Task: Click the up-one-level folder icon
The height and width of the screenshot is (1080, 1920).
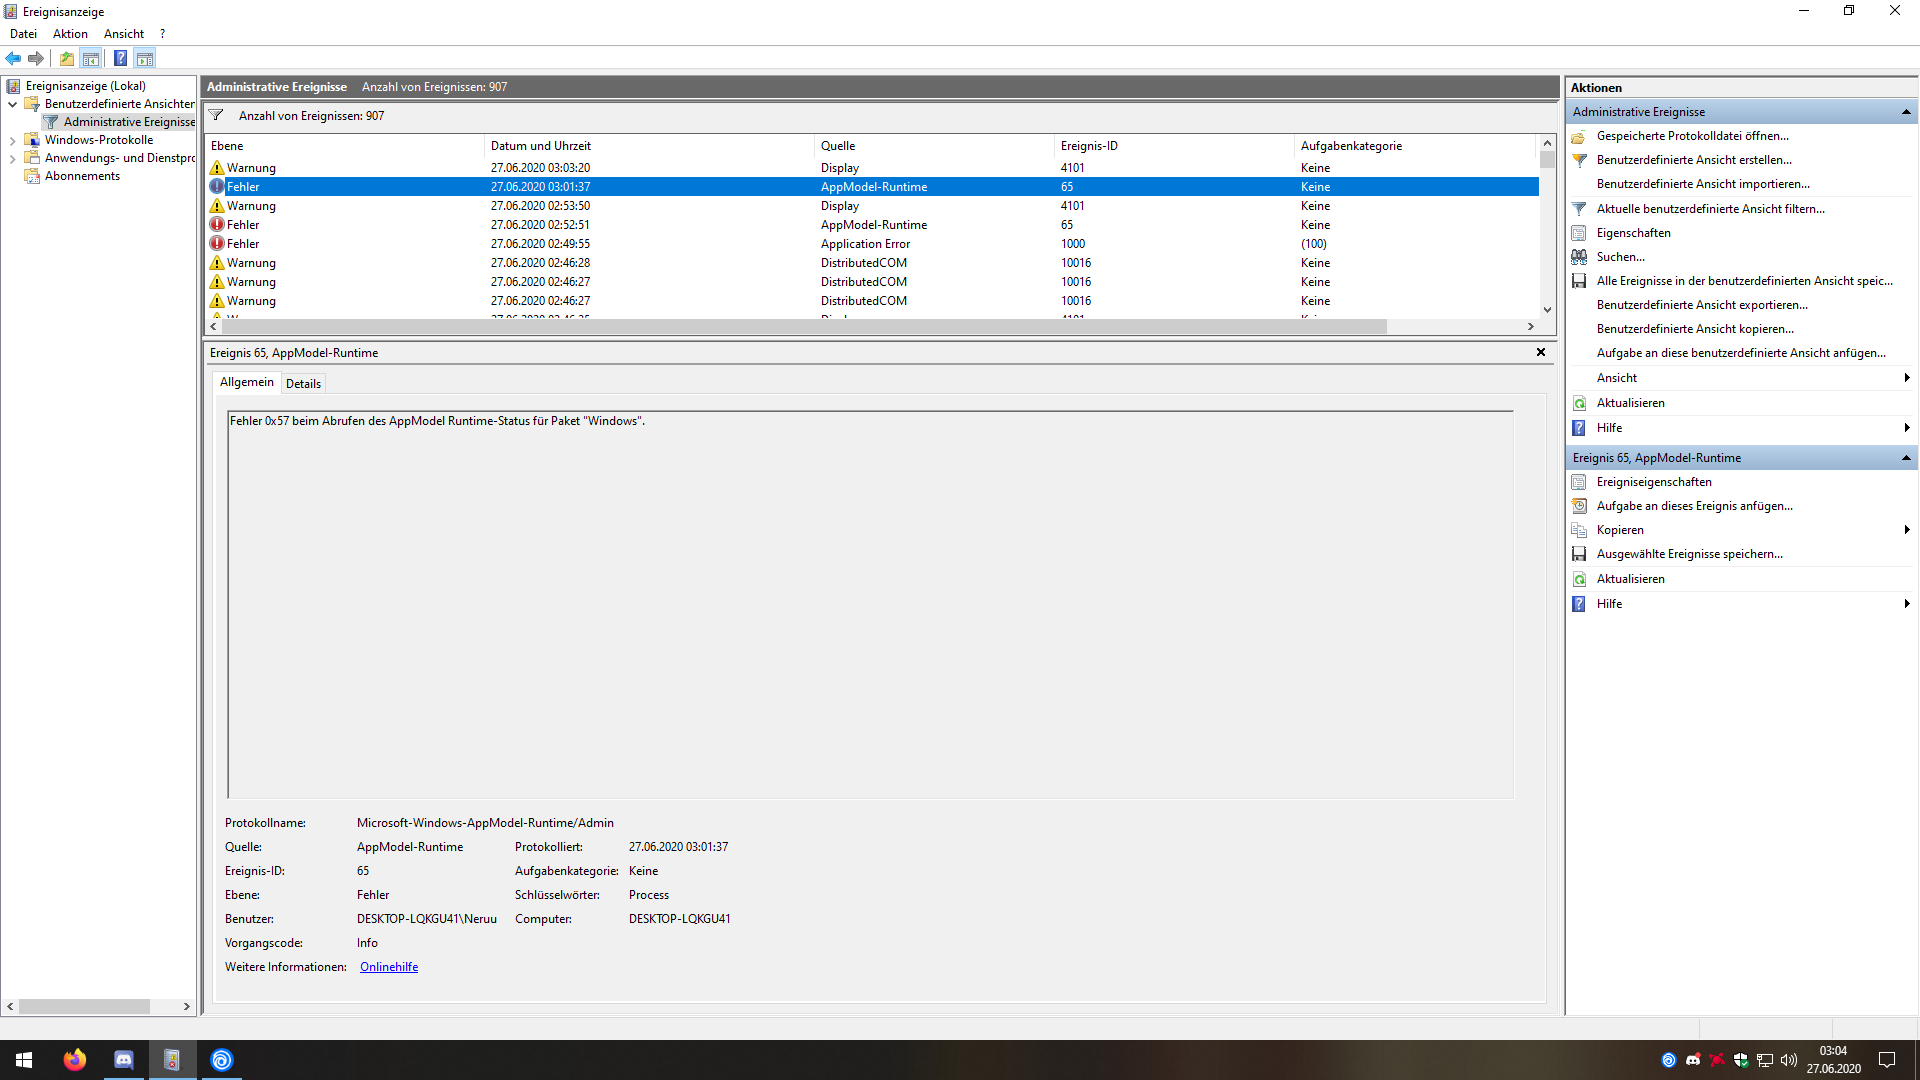Action: [67, 58]
